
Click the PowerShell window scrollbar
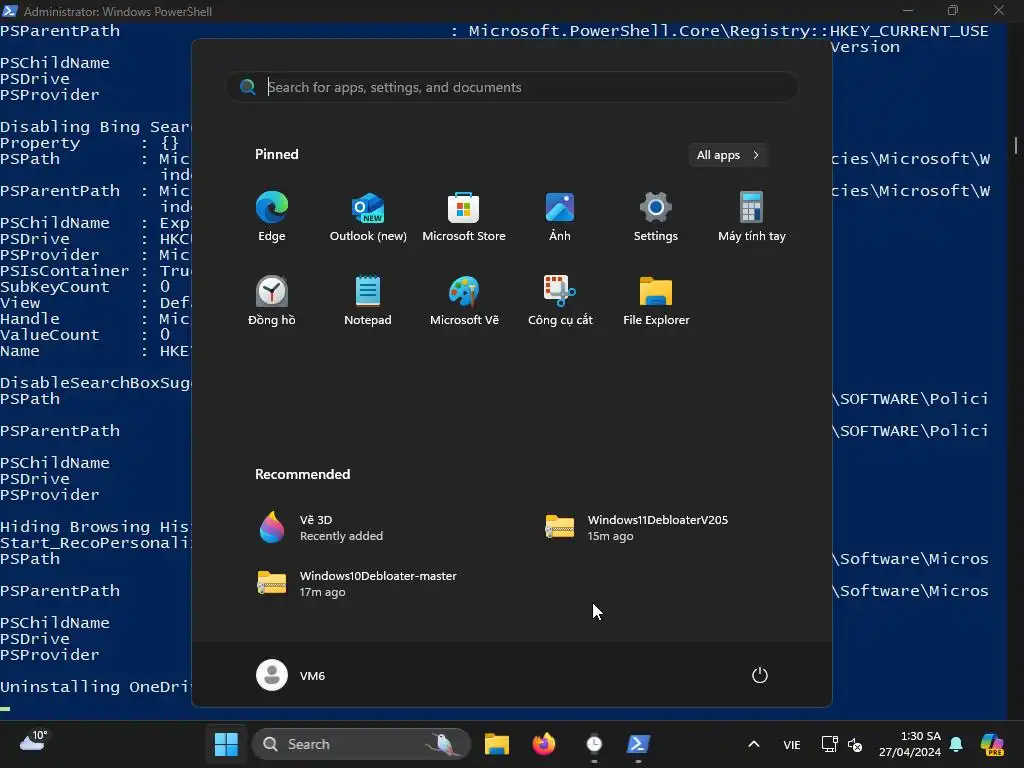[1016, 146]
